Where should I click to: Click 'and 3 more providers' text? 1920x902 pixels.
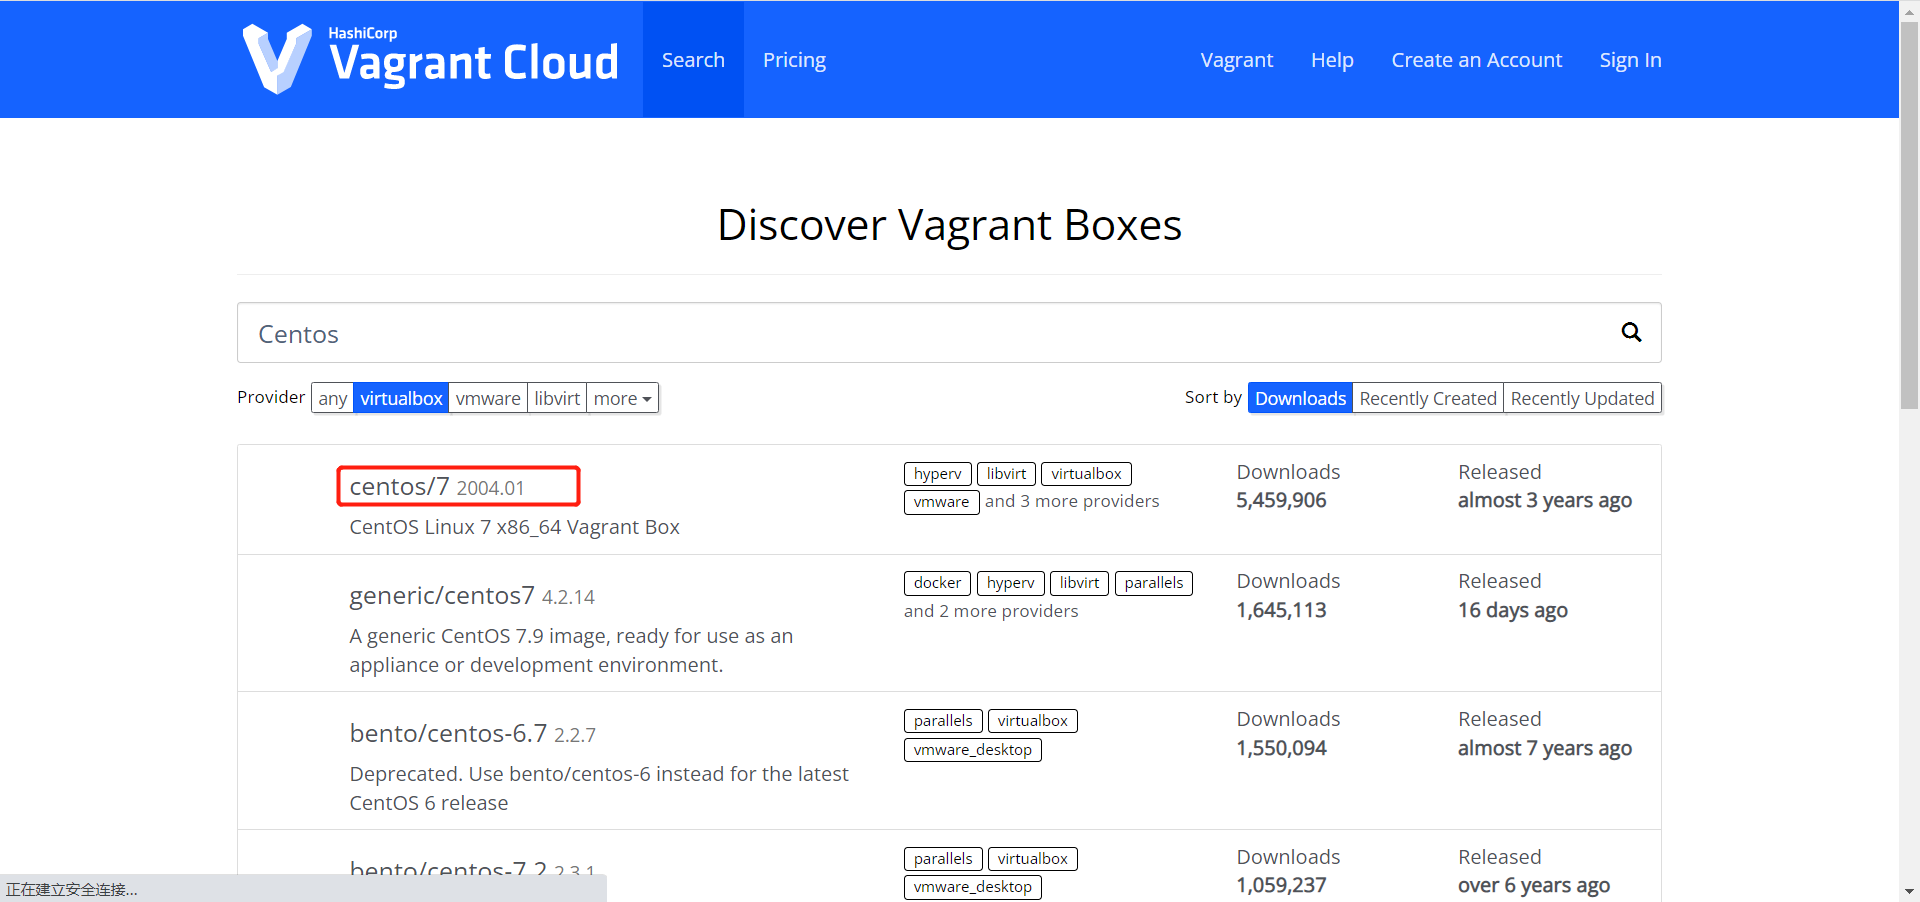tap(1072, 501)
